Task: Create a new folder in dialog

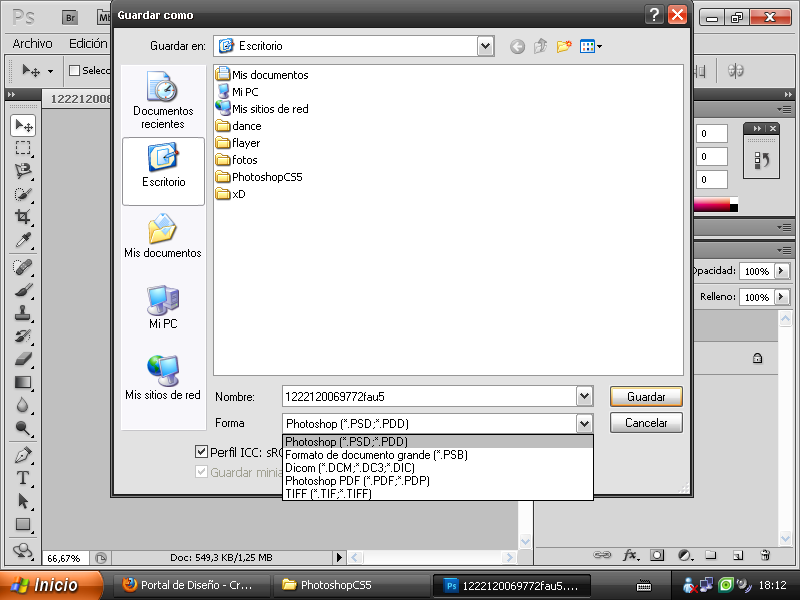Action: [564, 46]
